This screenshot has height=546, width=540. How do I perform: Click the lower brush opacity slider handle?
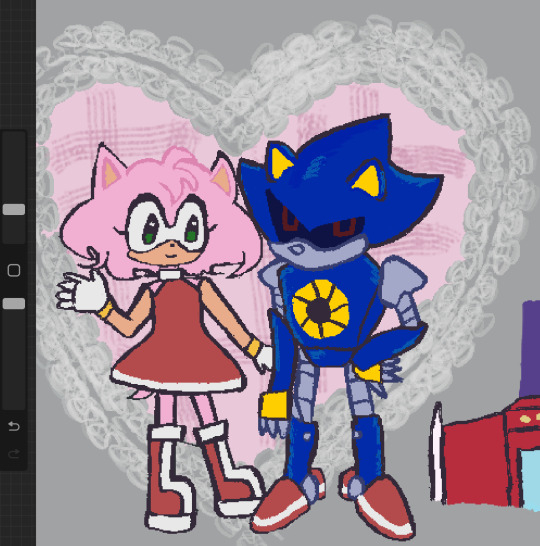point(14,303)
